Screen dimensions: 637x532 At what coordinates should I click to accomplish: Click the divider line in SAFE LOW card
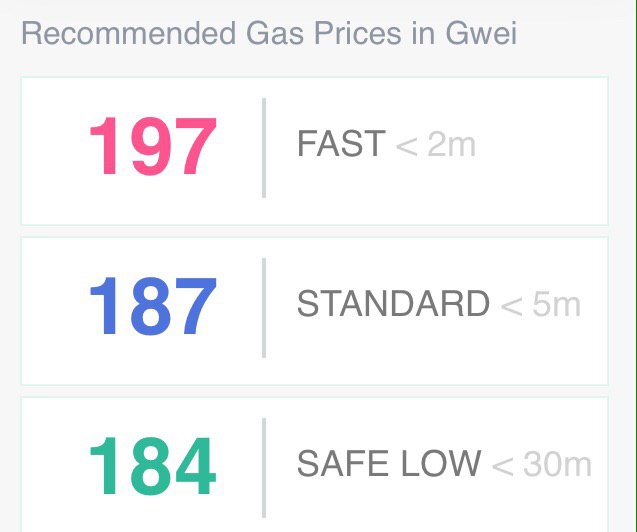coord(264,467)
